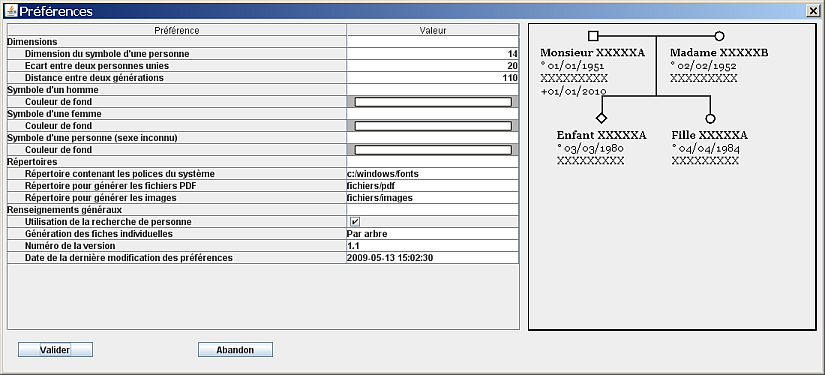Select the Préférence column header
Image resolution: width=825 pixels, height=375 pixels.
(177, 31)
